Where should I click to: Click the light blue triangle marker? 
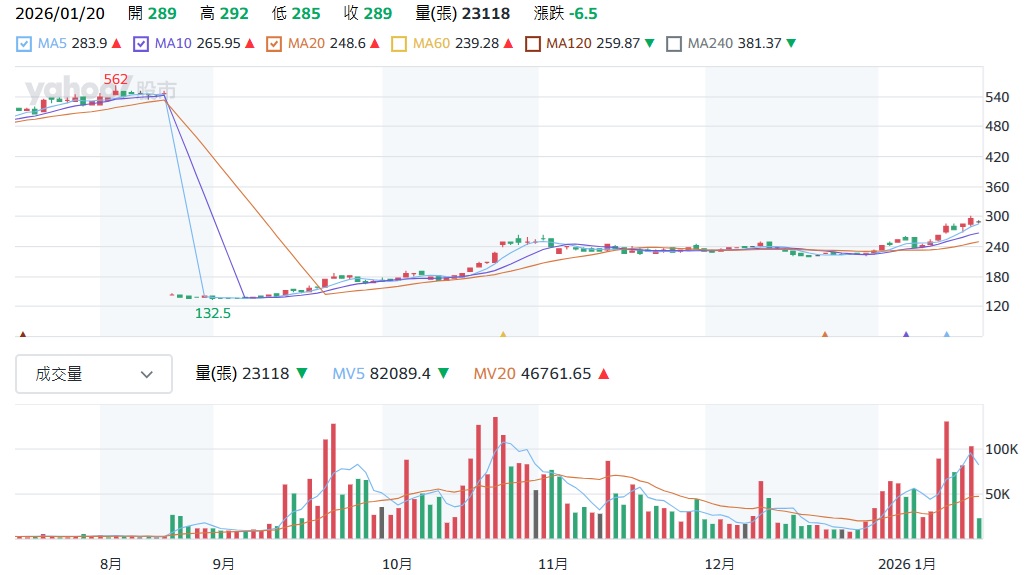tap(946, 336)
